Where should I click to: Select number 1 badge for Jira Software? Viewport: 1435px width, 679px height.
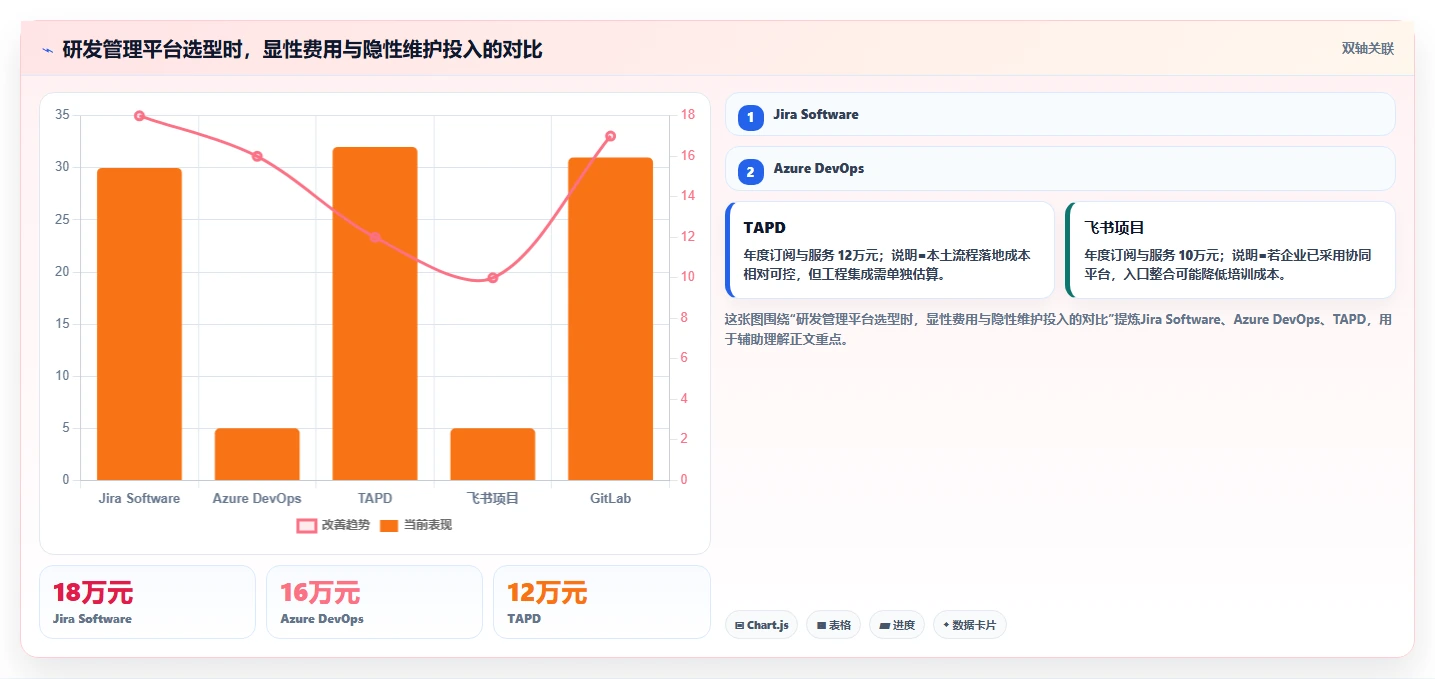(750, 117)
